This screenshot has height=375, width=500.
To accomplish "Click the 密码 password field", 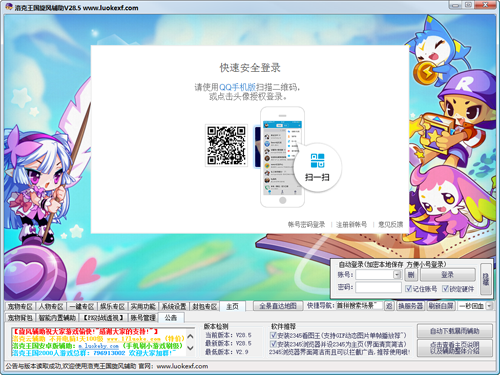I will 378,287.
